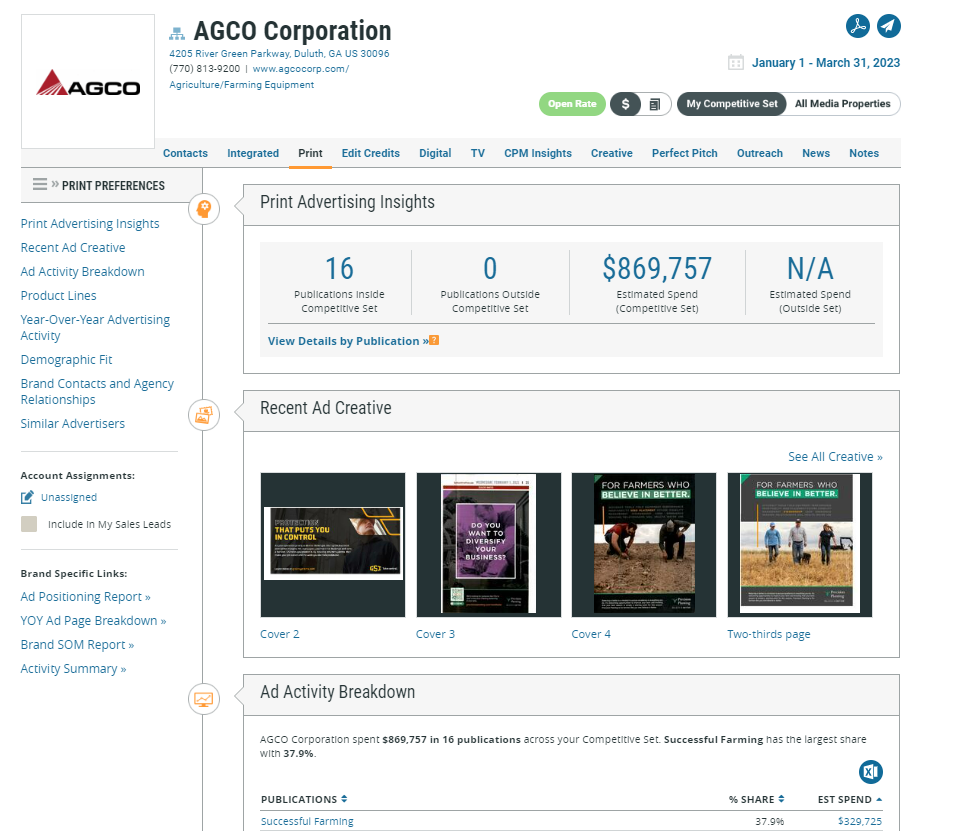The image size is (965, 831).
Task: Open January 1 - March 31, 2023 date range
Action: (x=826, y=63)
